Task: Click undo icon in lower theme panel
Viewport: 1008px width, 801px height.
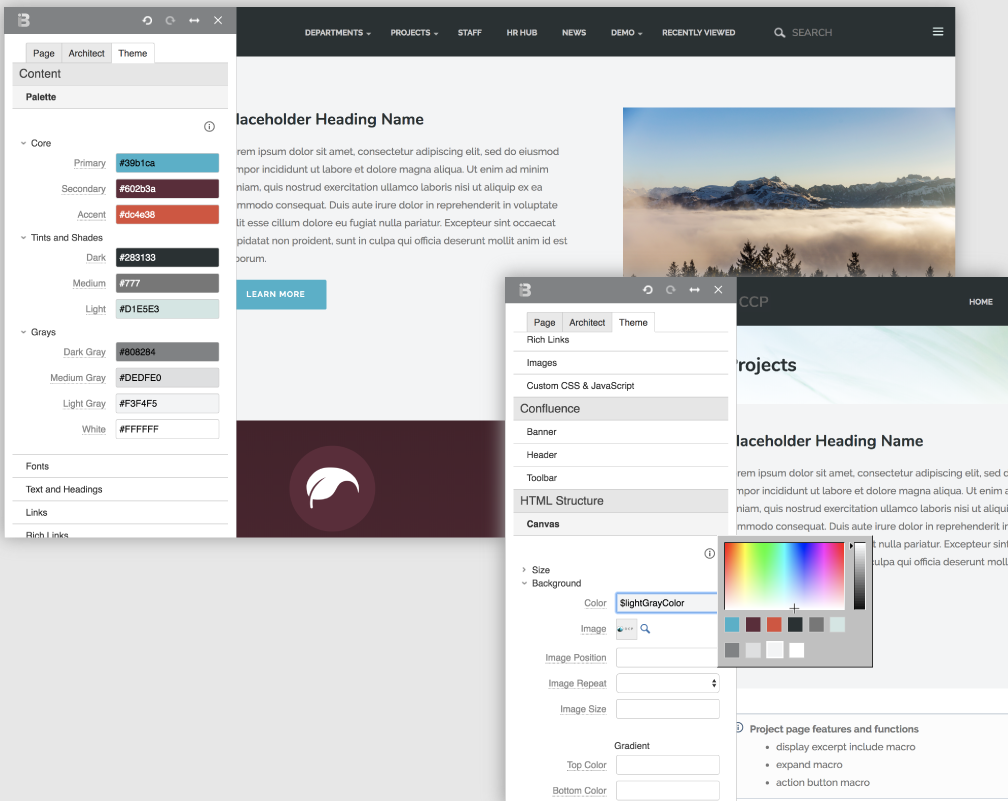Action: coord(647,290)
